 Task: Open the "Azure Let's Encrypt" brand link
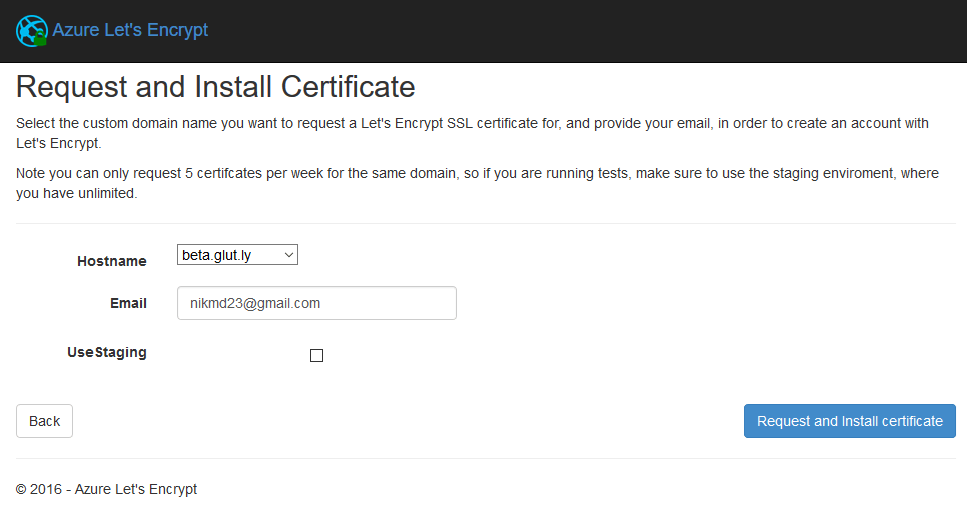(130, 30)
